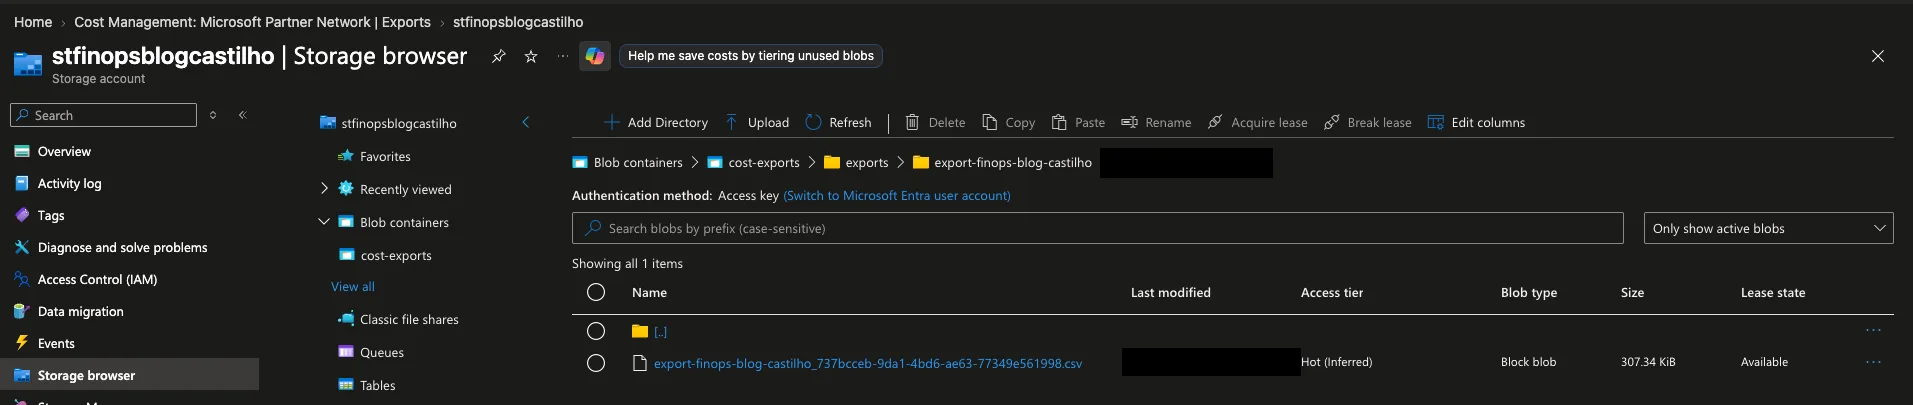Select the CSV blob row radio
Viewport: 1913px width, 405px height.
[596, 363]
